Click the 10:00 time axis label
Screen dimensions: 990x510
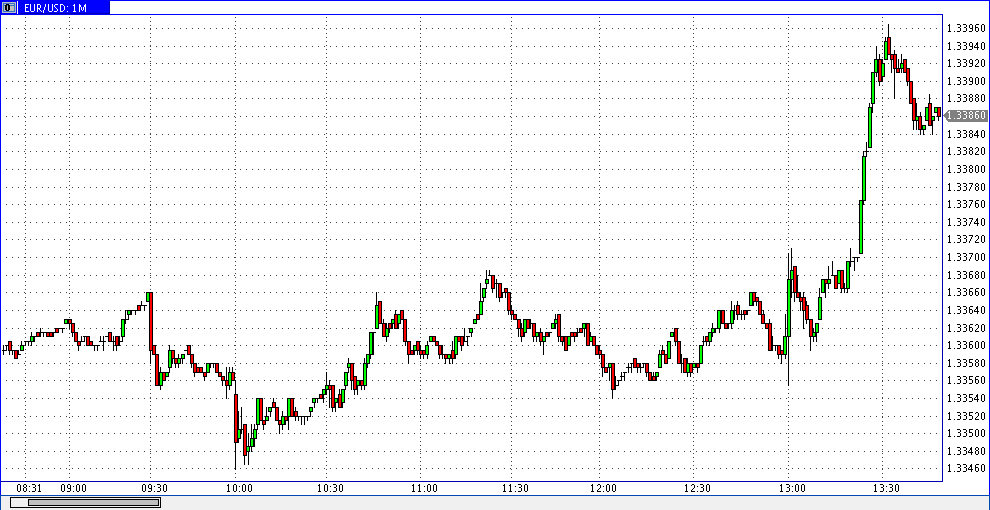(239, 489)
